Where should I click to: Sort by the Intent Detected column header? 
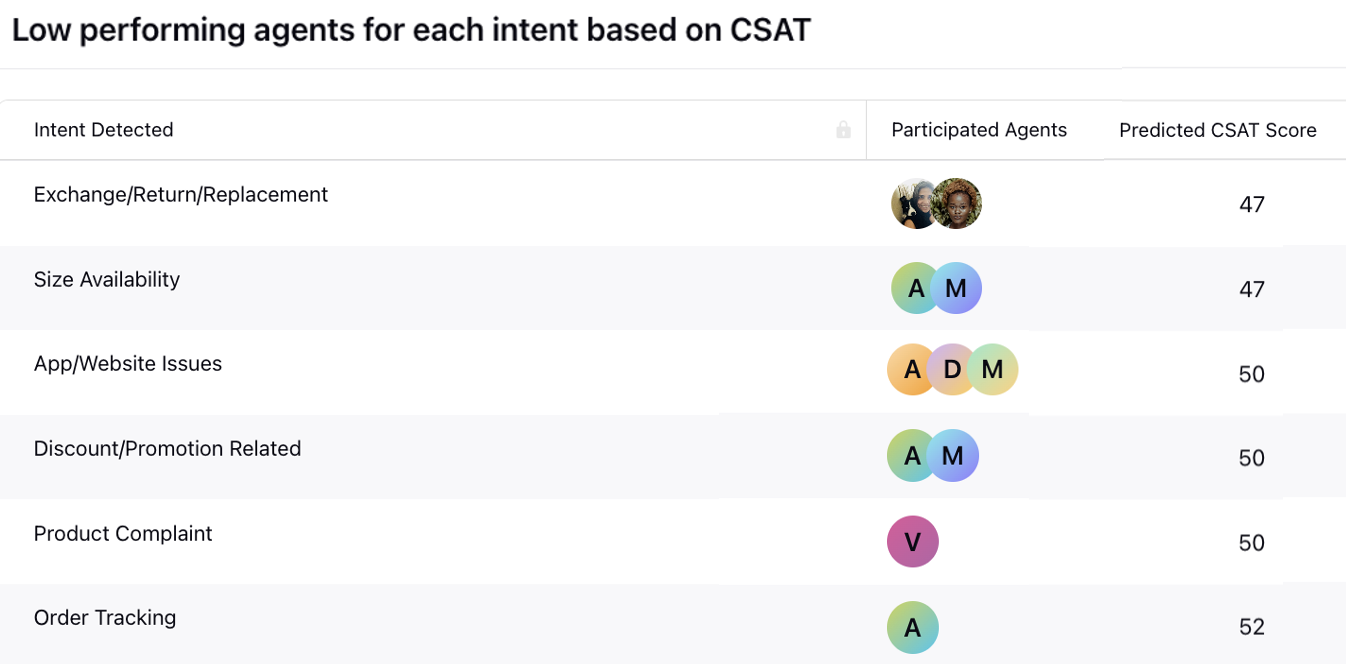pyautogui.click(x=104, y=130)
